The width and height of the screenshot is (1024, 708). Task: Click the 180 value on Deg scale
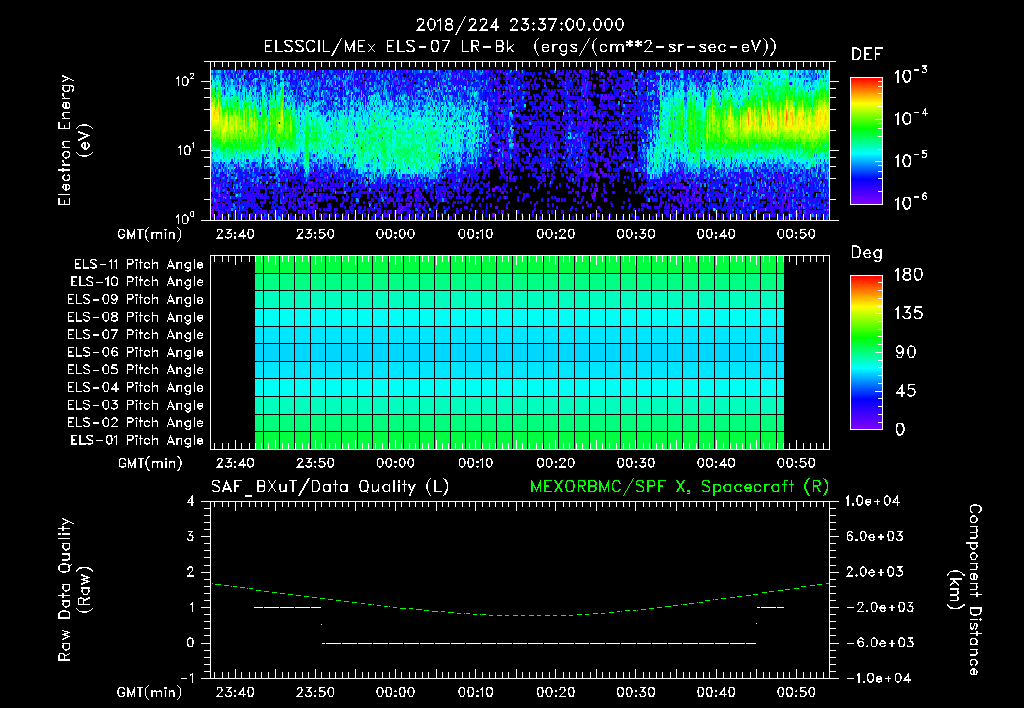[908, 274]
